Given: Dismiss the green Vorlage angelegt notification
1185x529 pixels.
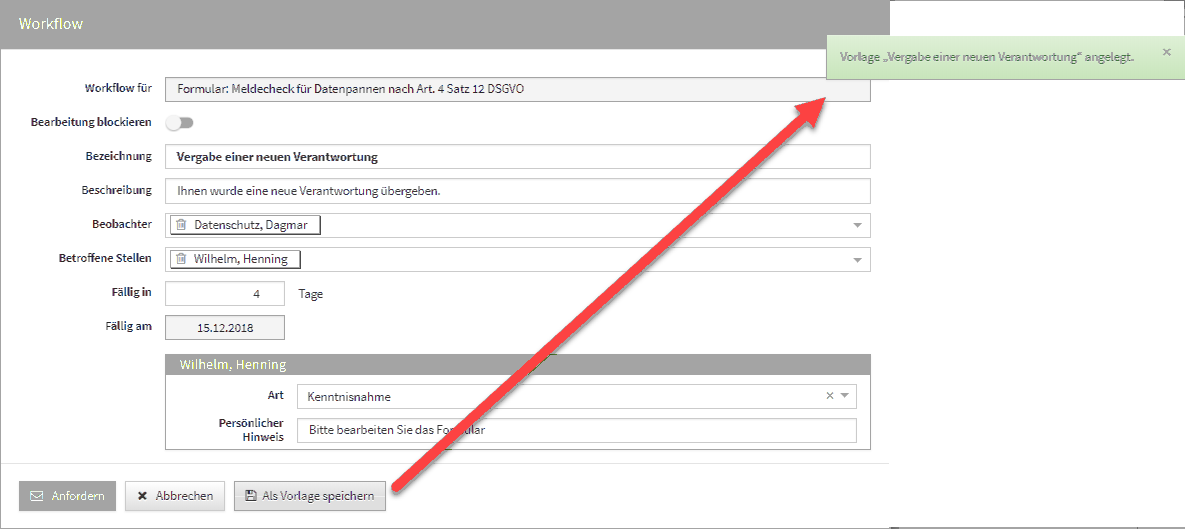Looking at the screenshot, I should pyautogui.click(x=1166, y=52).
